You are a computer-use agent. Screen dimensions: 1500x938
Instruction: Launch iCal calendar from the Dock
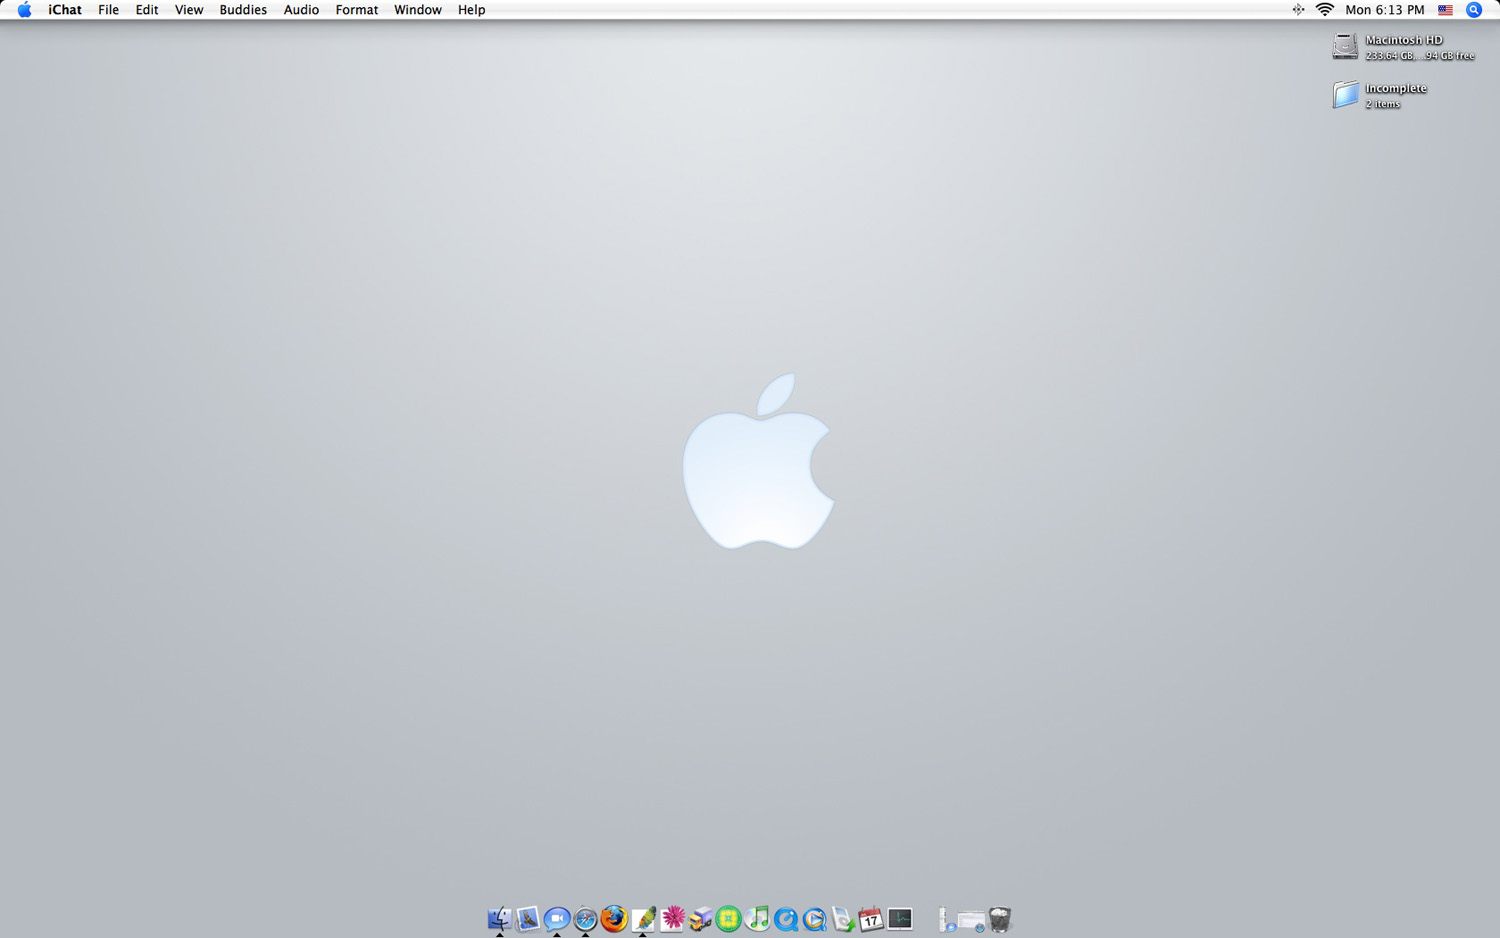(x=871, y=919)
